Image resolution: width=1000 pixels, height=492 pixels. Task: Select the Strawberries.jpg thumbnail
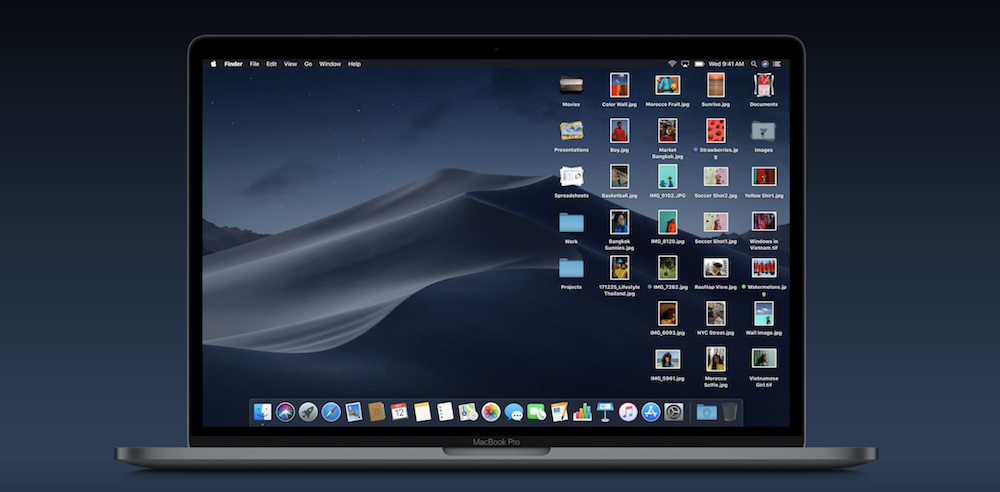click(x=716, y=131)
